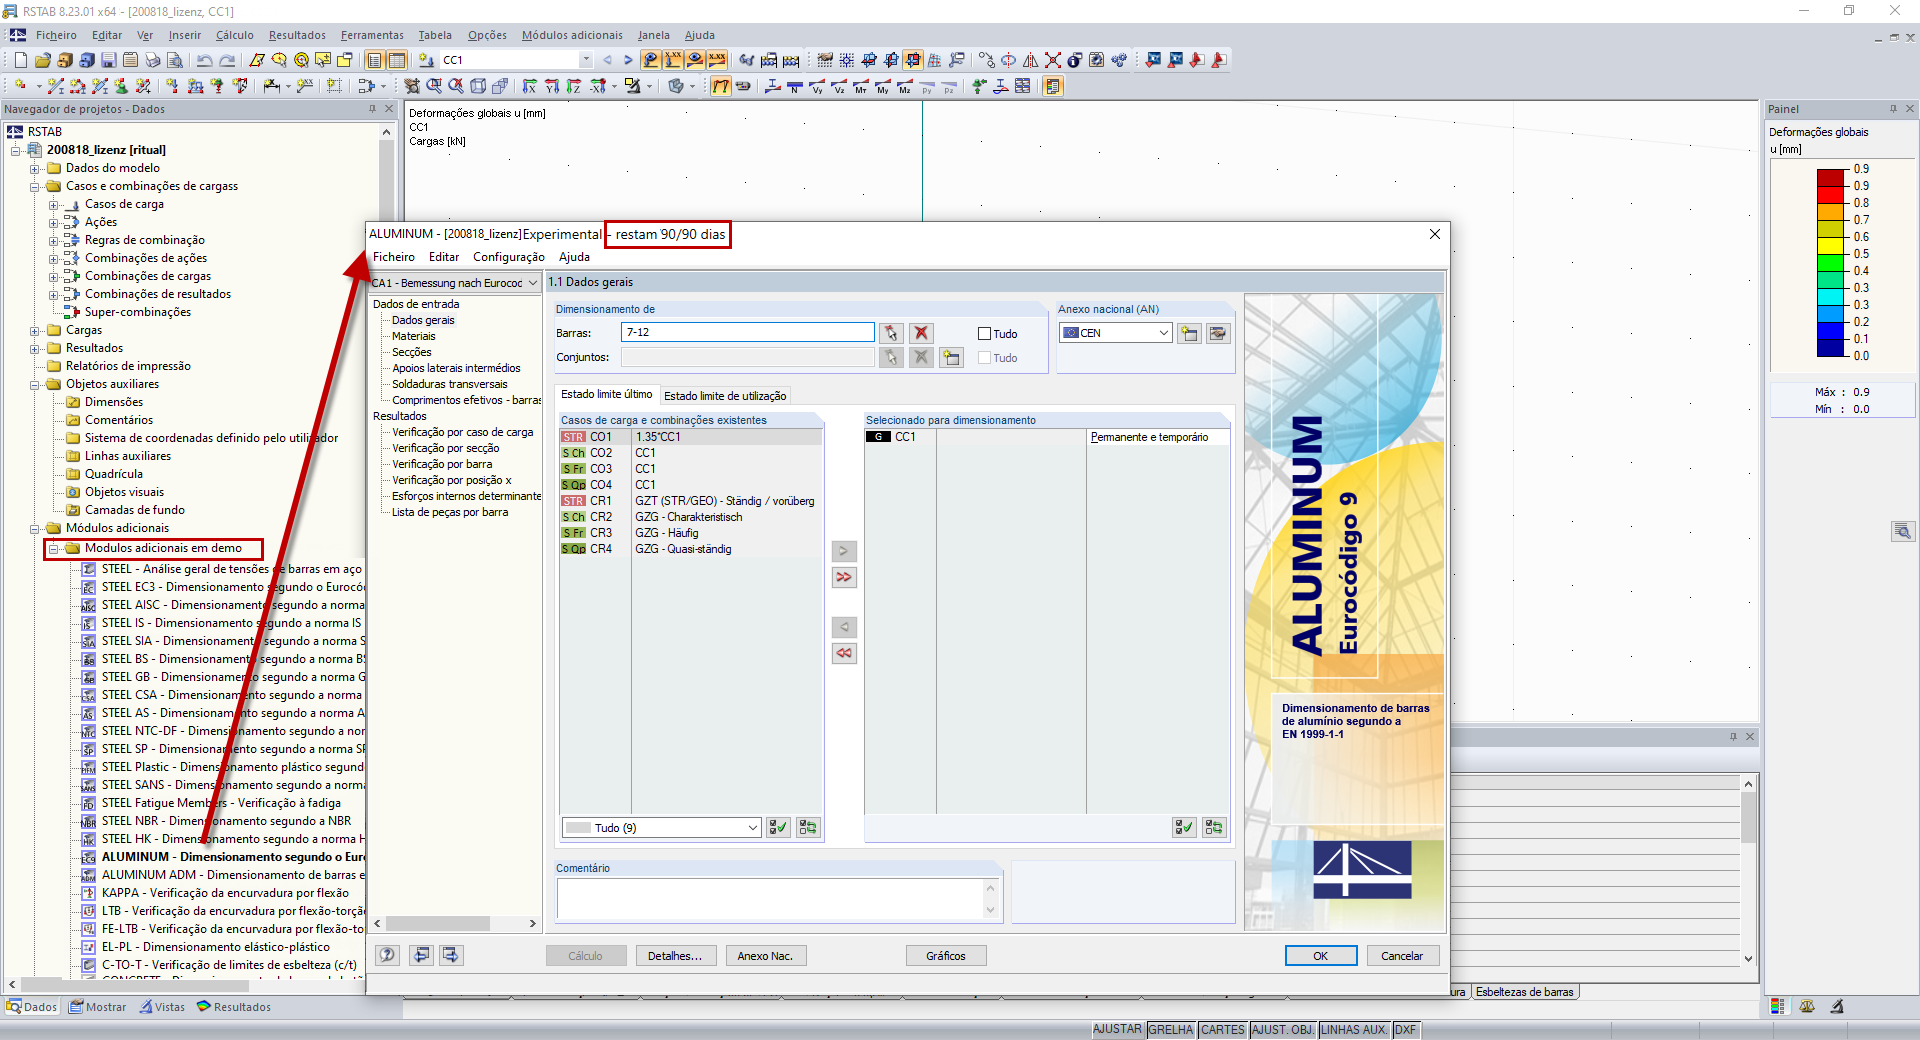The width and height of the screenshot is (1920, 1040).
Task: Click the Gráficos button
Action: pyautogui.click(x=946, y=956)
